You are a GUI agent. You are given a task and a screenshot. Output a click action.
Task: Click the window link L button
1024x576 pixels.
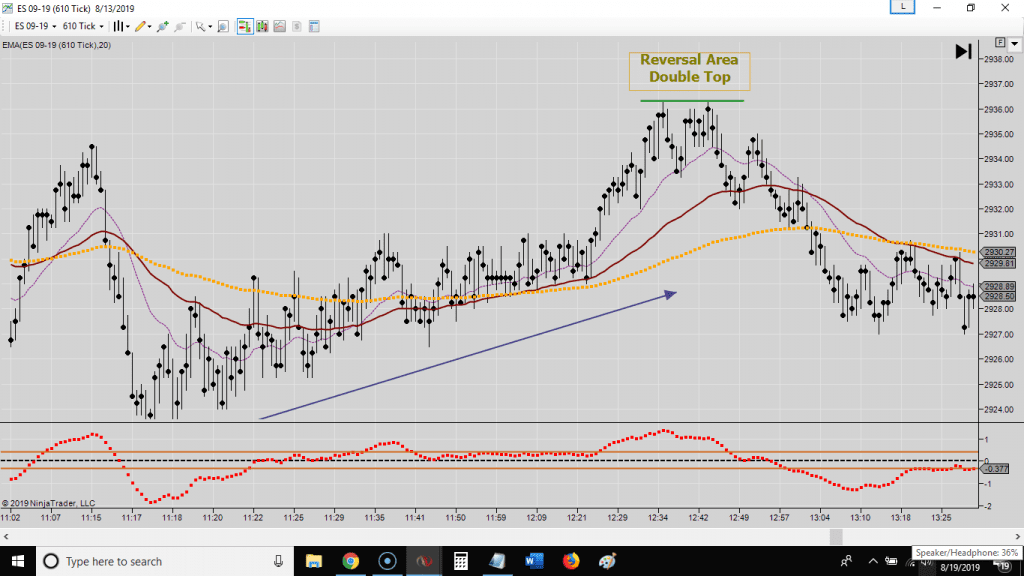[903, 7]
